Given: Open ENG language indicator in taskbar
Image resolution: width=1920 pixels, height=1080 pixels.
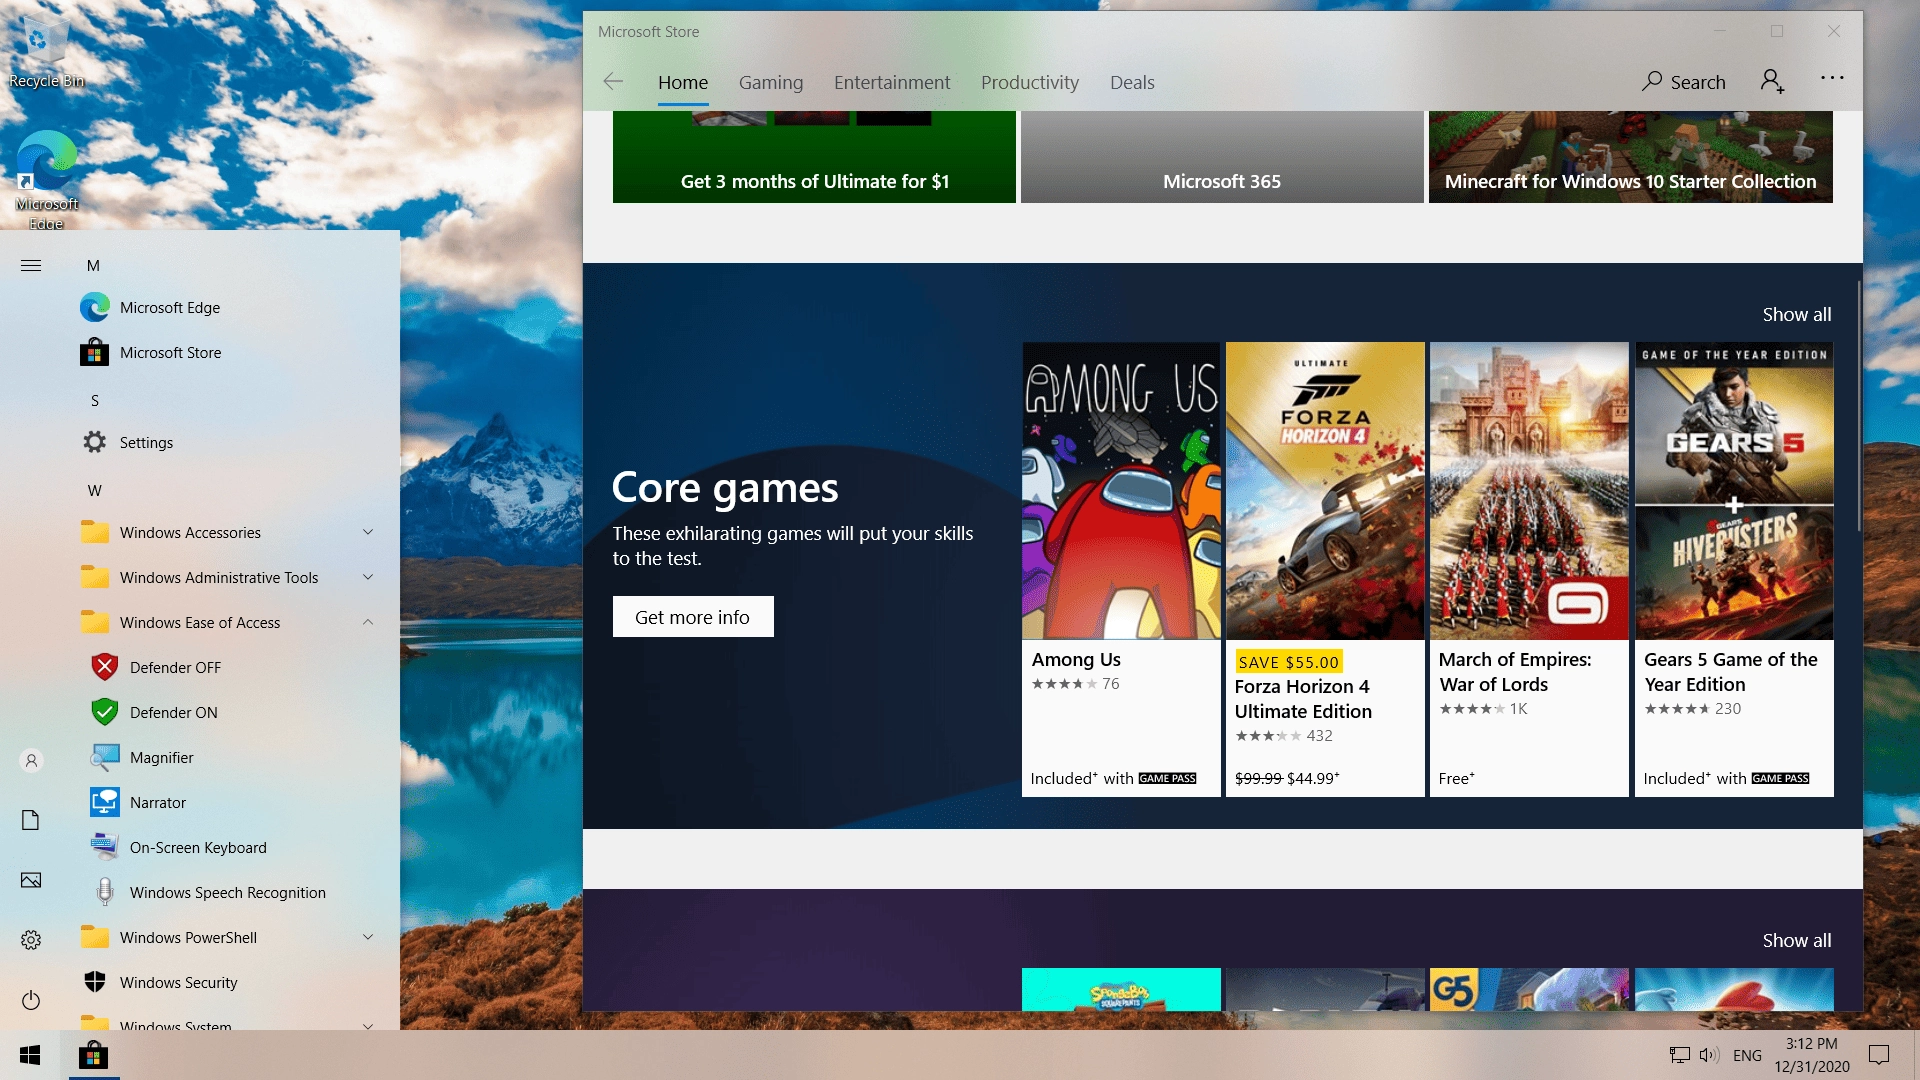Looking at the screenshot, I should (x=1747, y=1055).
